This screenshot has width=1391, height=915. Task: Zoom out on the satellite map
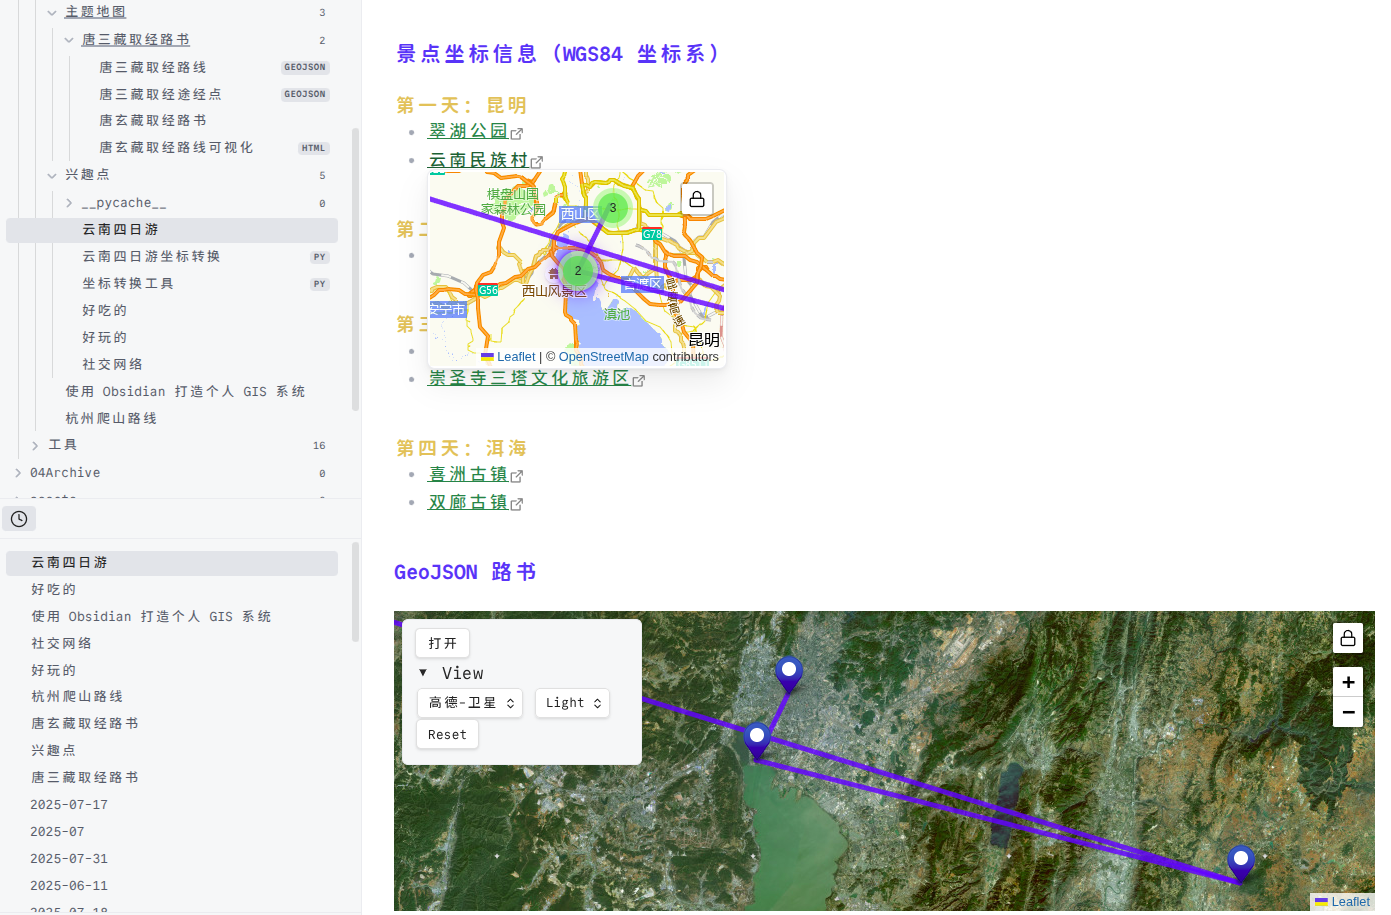(1347, 712)
